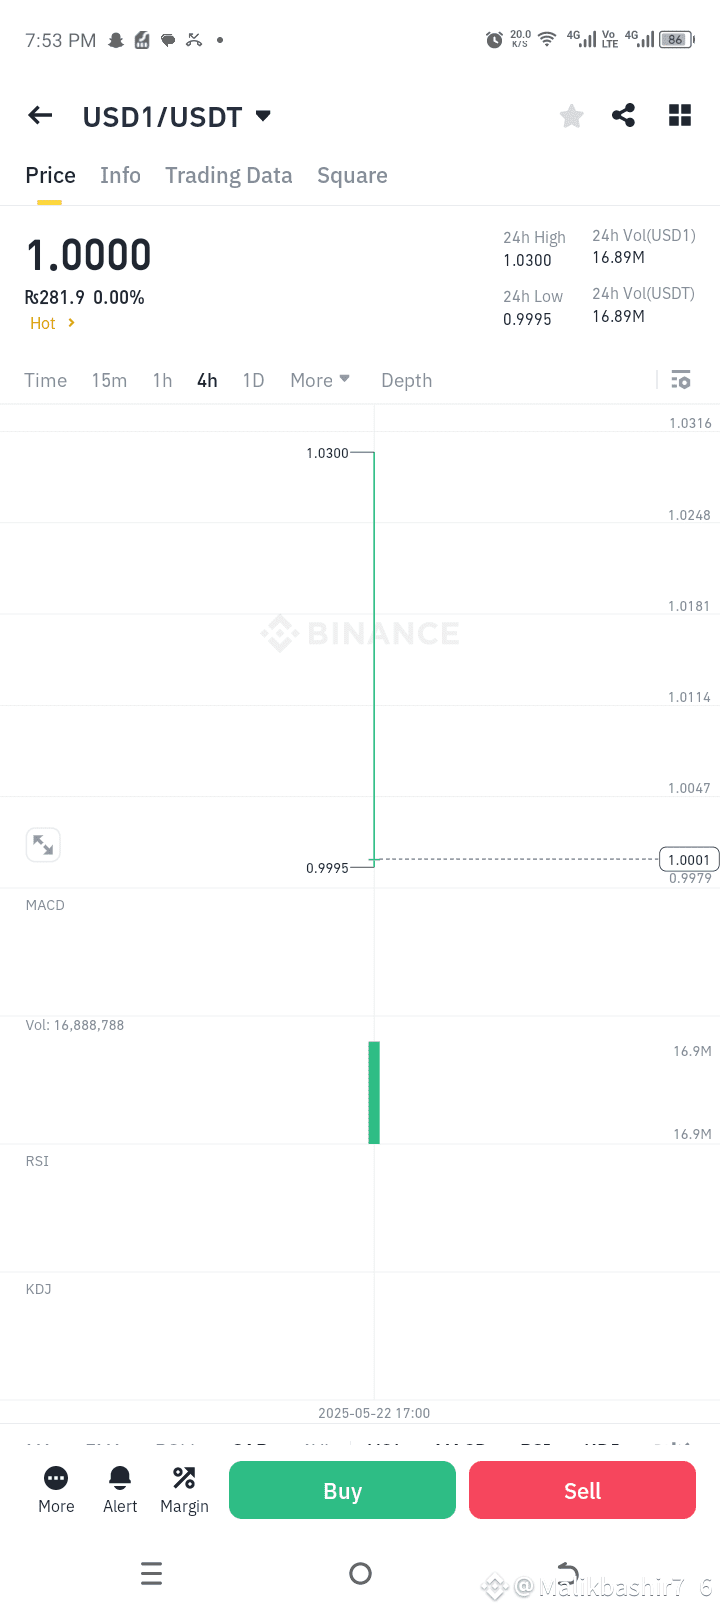
Task: Tap the back arrow icon
Action: pos(40,116)
